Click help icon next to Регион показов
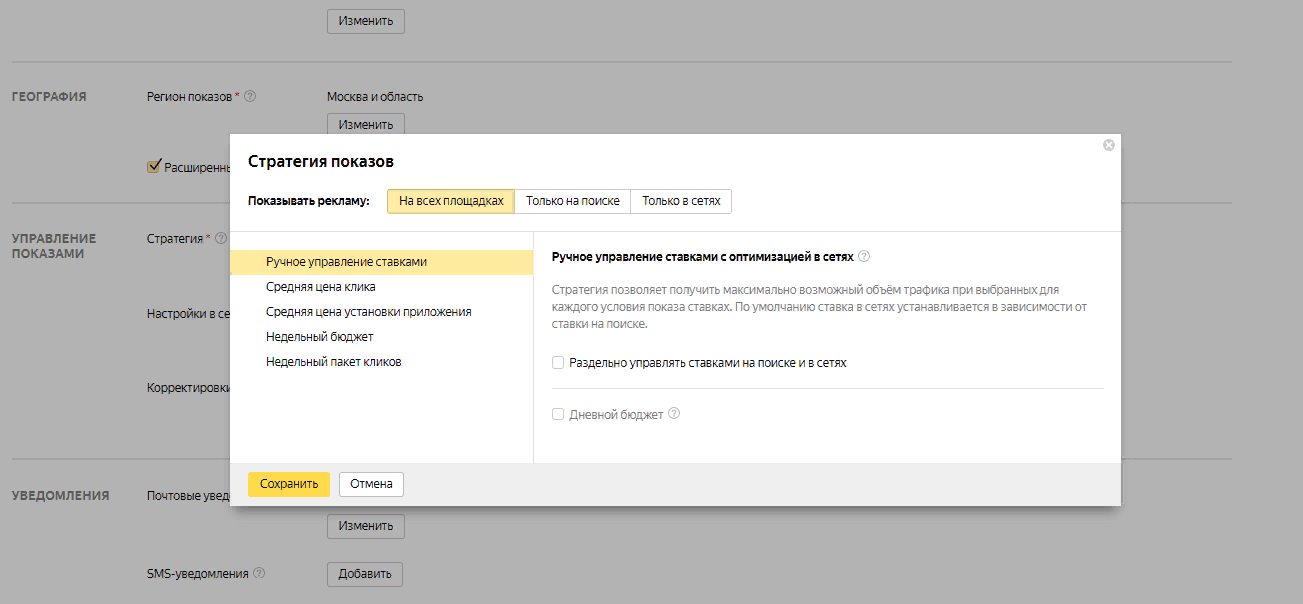This screenshot has width=1303, height=604. [x=250, y=97]
